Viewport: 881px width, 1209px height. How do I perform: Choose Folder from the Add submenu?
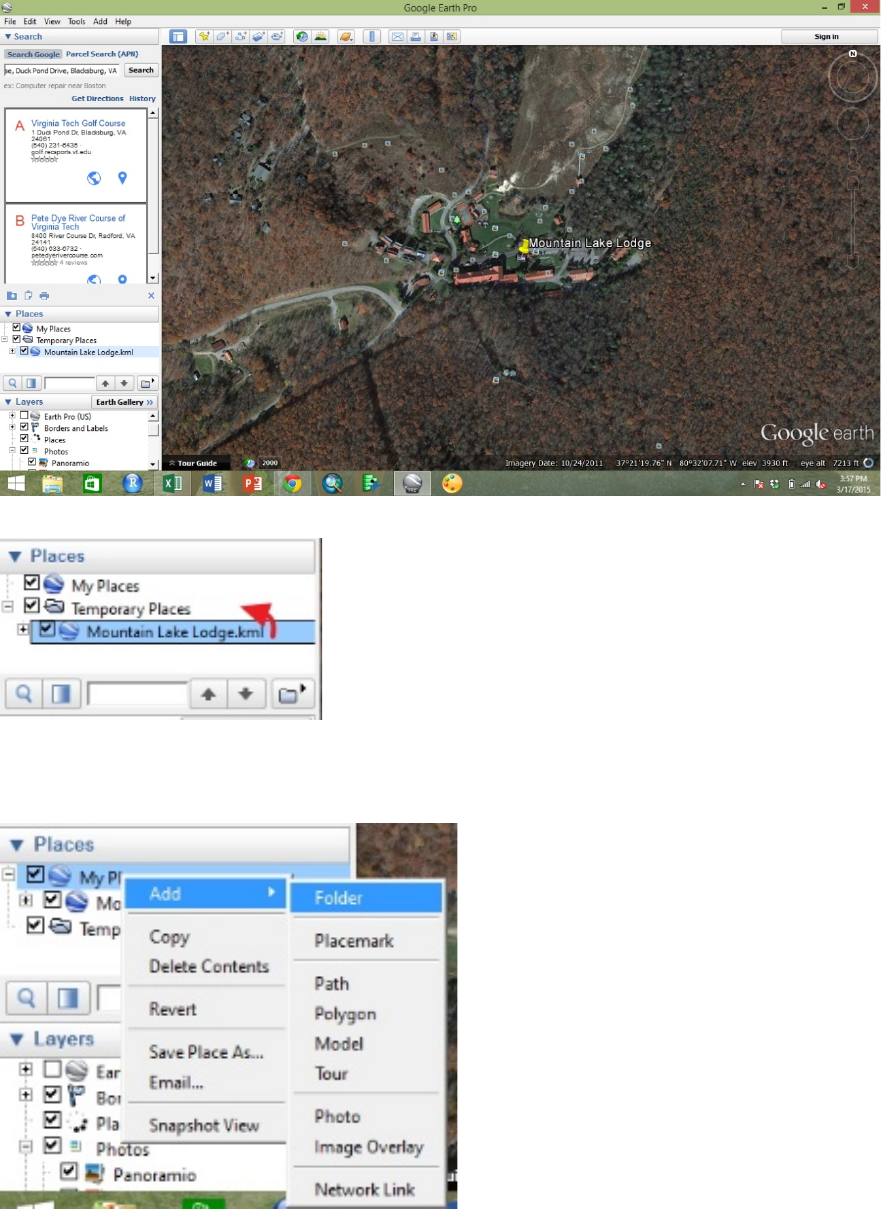tap(366, 898)
